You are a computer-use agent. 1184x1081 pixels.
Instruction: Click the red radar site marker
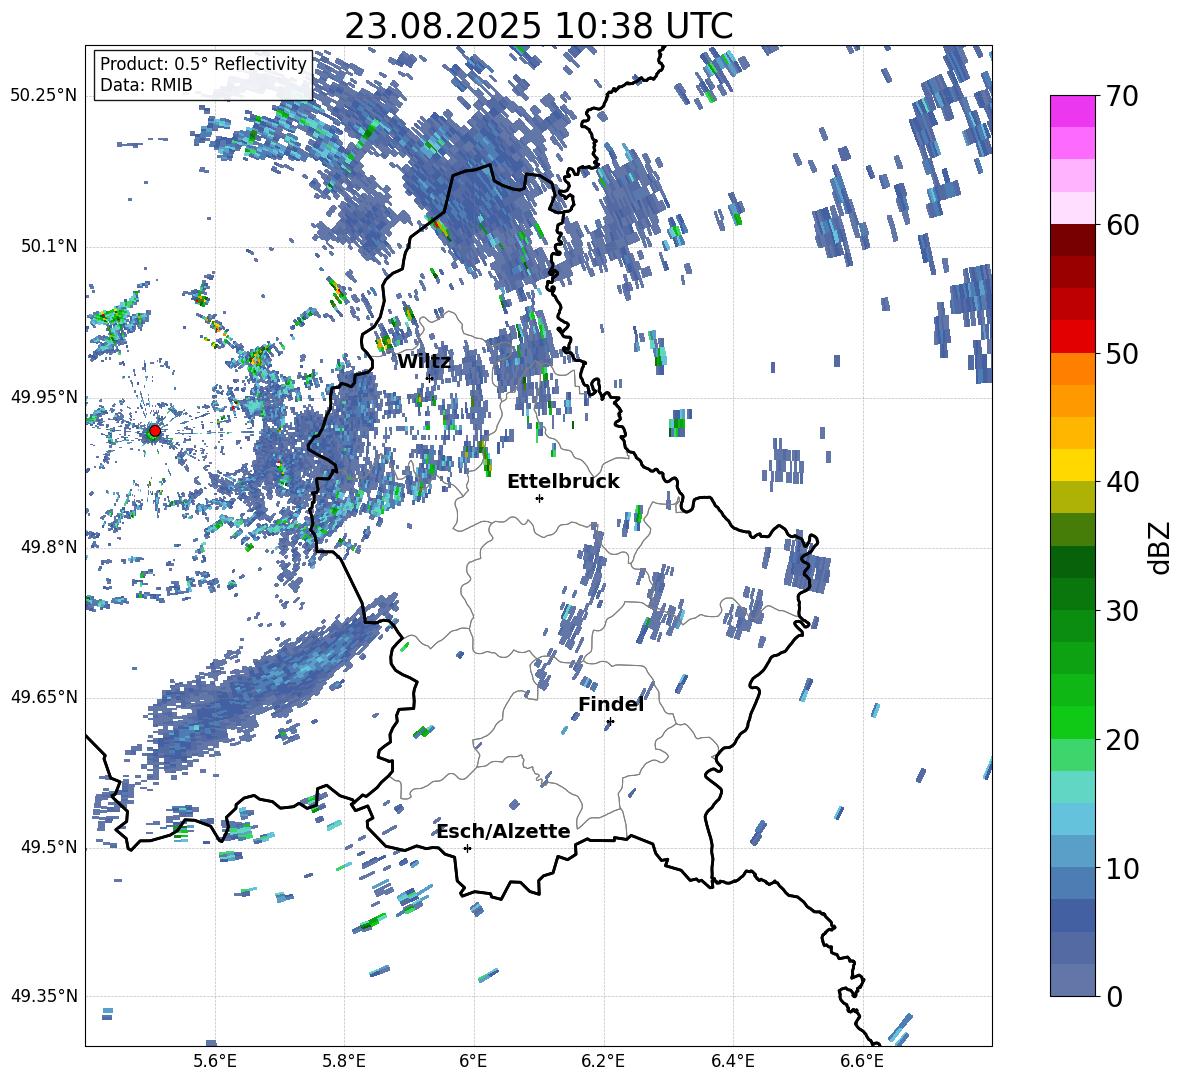[x=155, y=431]
